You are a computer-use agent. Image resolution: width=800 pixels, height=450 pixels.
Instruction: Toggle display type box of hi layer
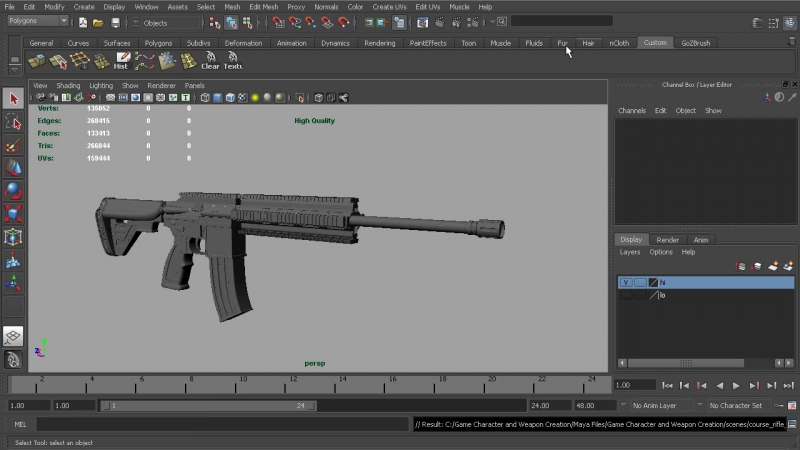coord(640,283)
